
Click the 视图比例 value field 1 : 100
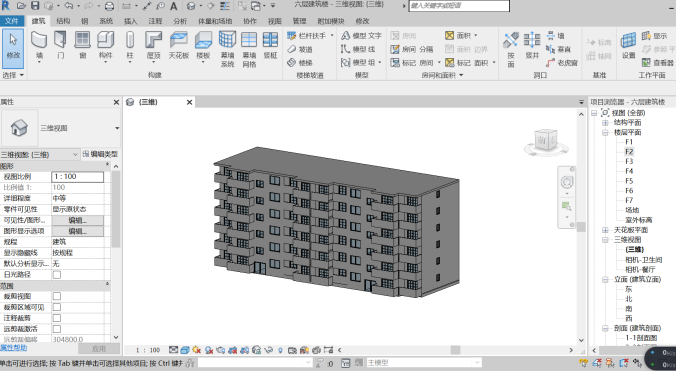pyautogui.click(x=78, y=176)
